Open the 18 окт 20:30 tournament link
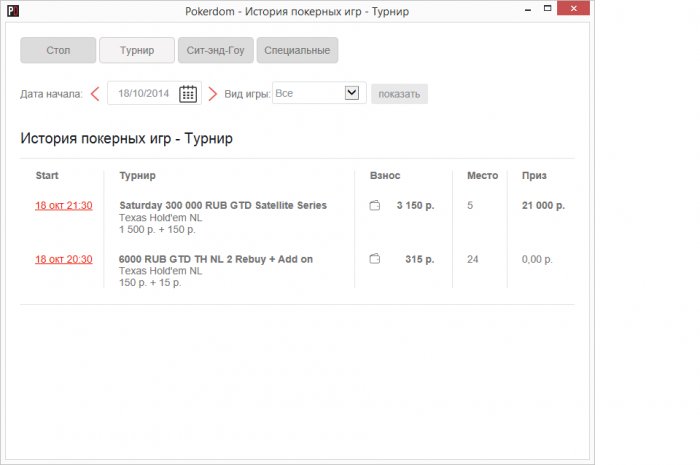Screen dimensions: 700x465 (x=64, y=259)
